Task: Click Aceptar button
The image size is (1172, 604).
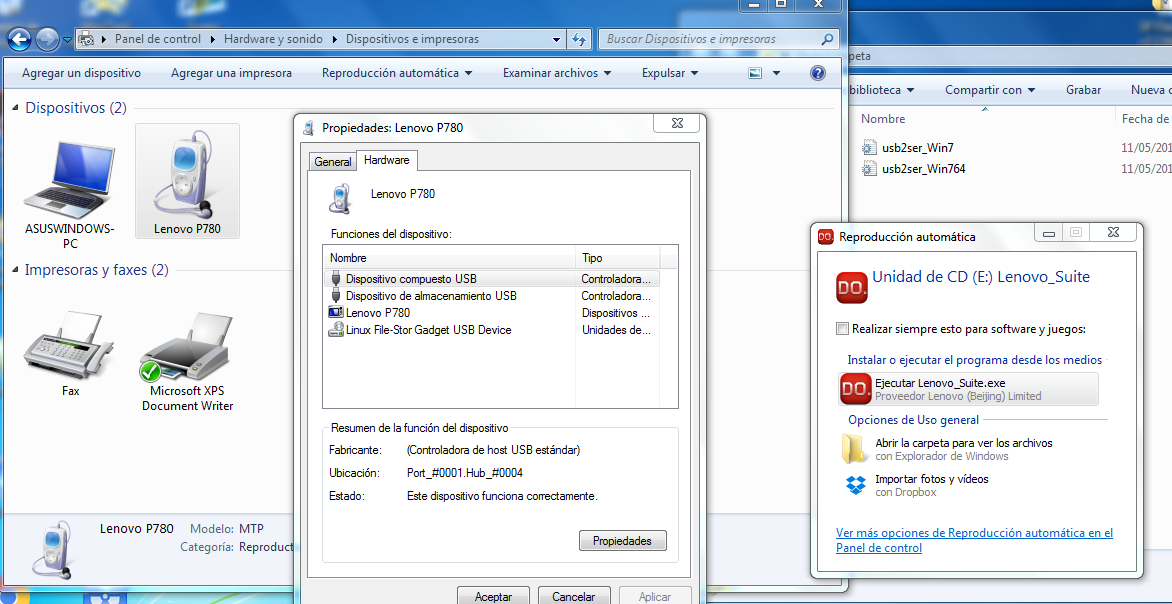Action: tap(493, 597)
